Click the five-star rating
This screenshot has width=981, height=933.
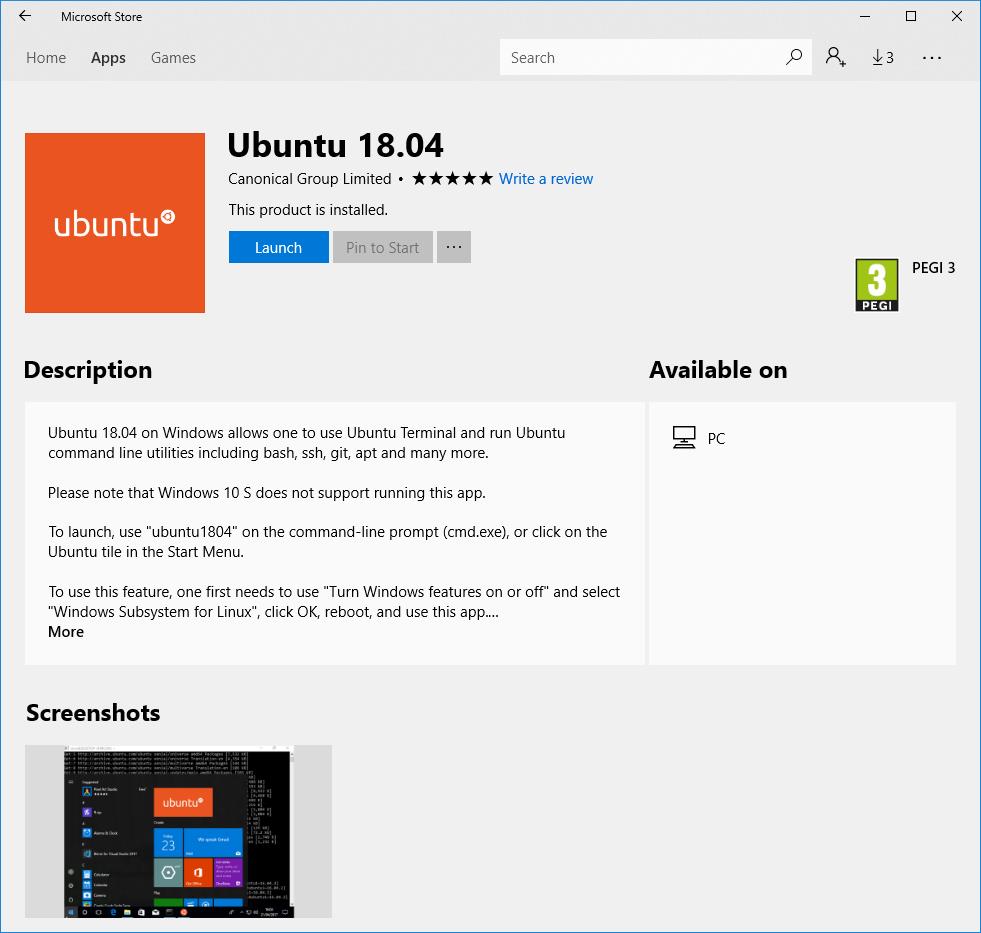(x=452, y=179)
